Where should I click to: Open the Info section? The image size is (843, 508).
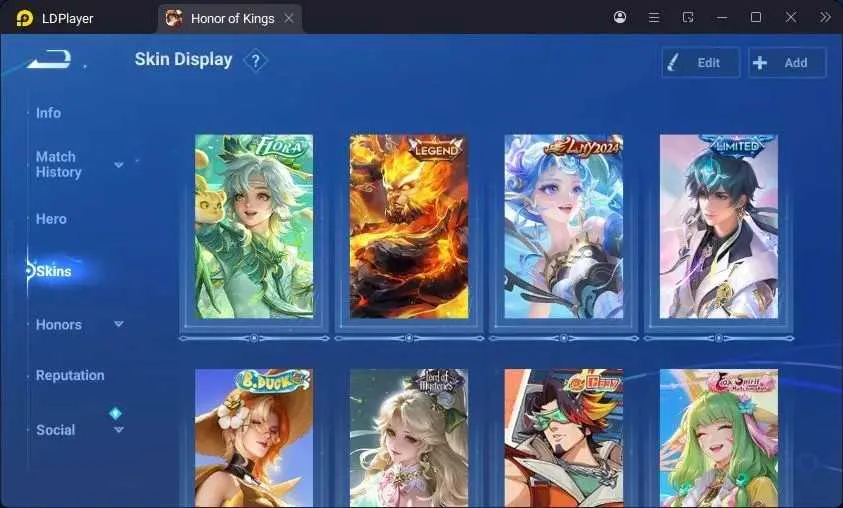click(x=48, y=113)
